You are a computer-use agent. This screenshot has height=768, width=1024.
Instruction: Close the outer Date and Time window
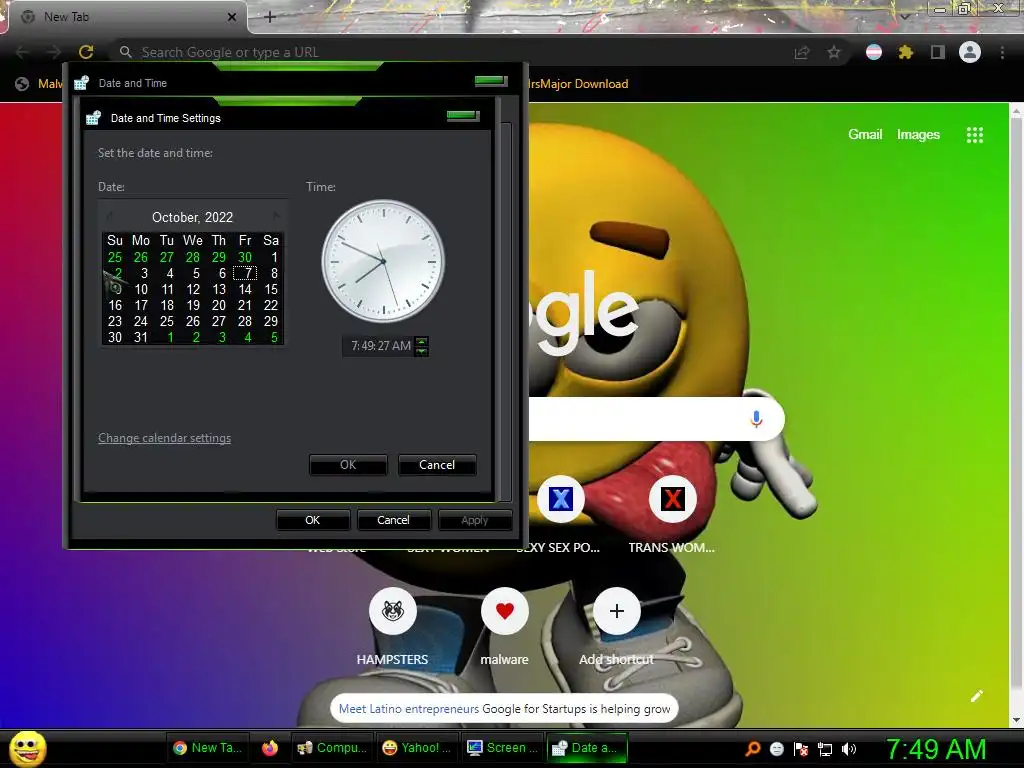(x=491, y=81)
